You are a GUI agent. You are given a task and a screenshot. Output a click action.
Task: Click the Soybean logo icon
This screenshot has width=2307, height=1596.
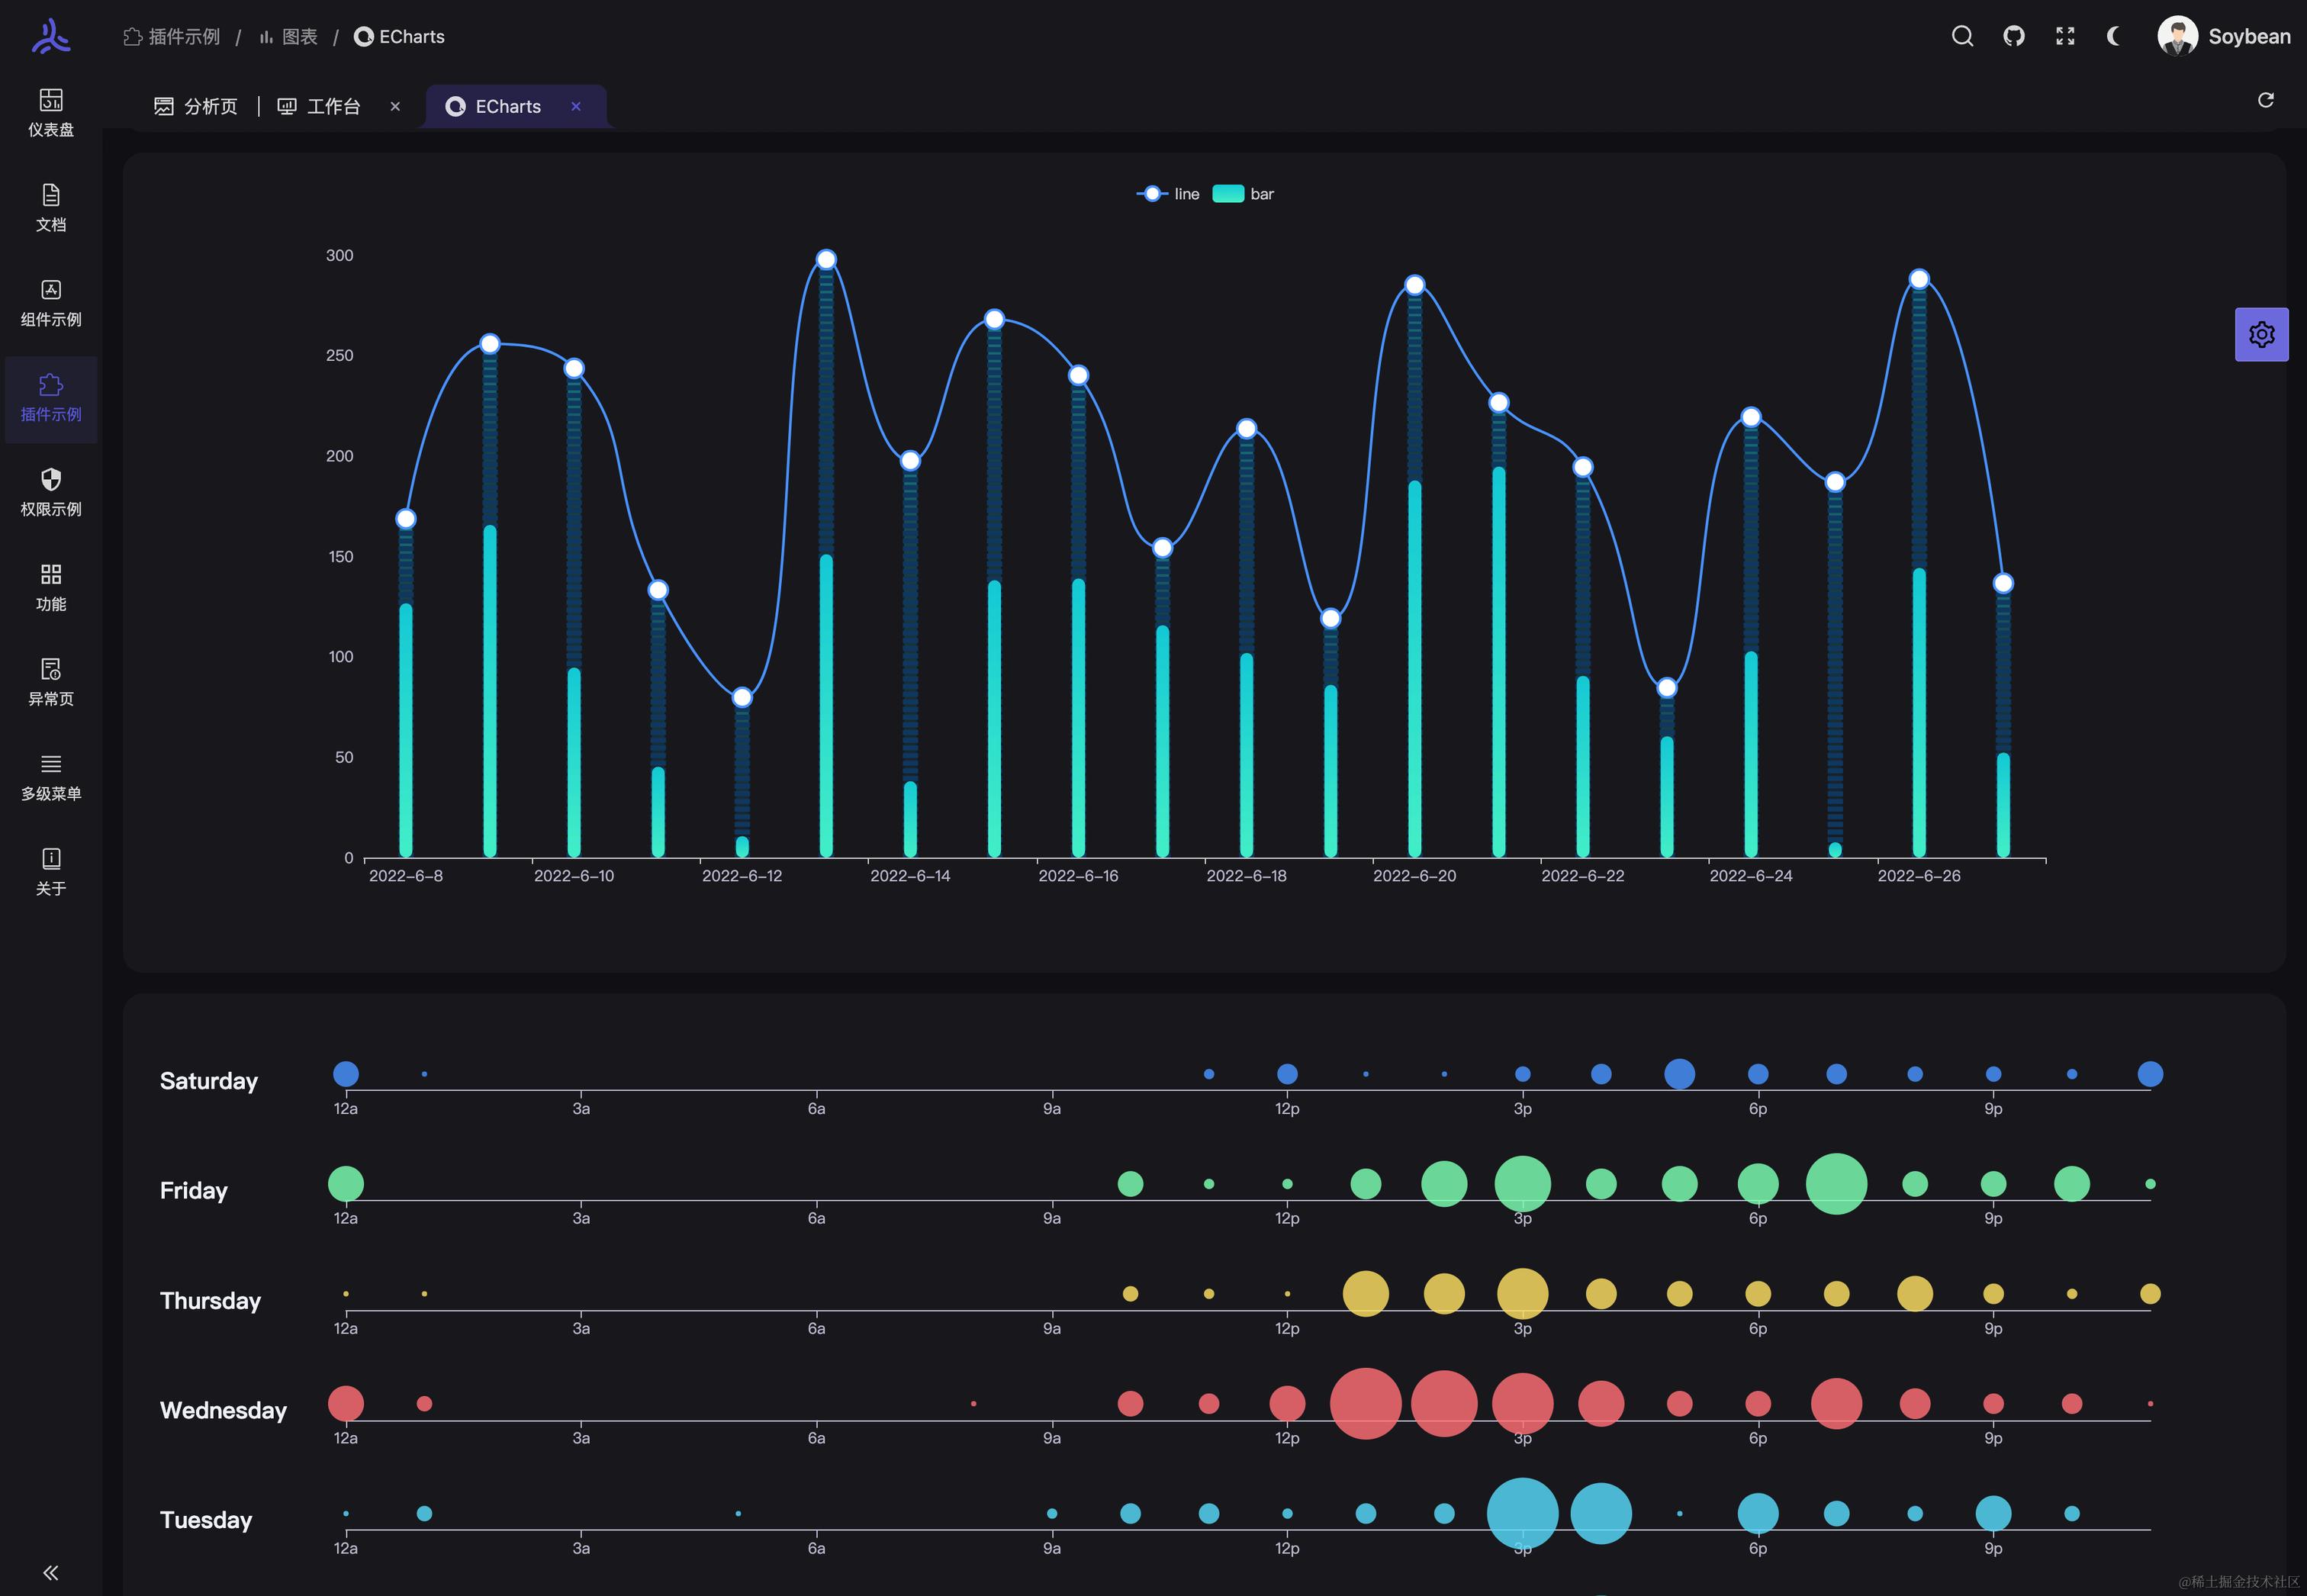[51, 37]
